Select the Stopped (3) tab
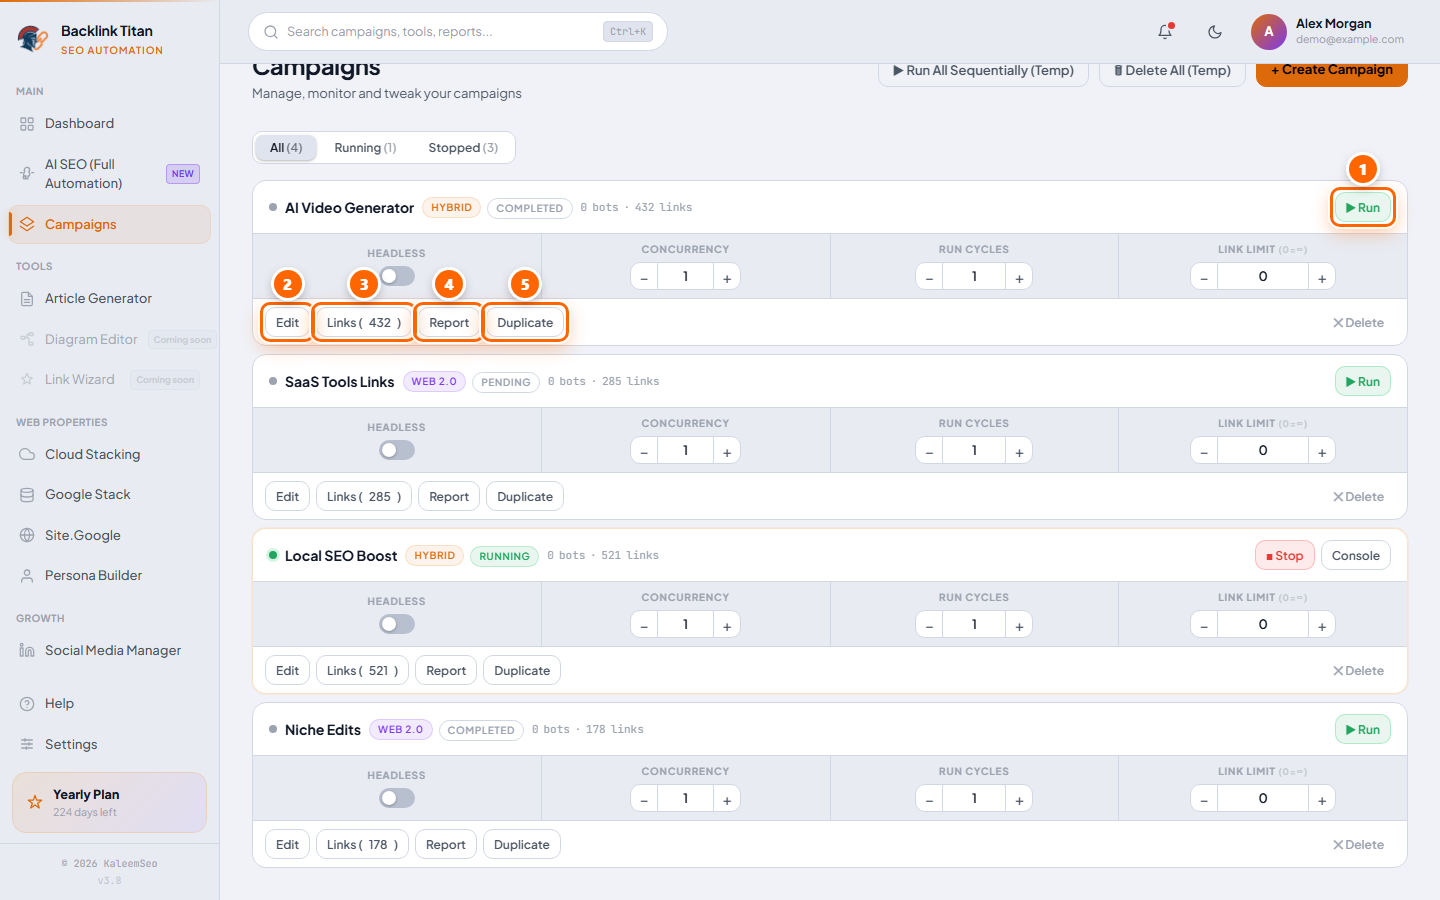Viewport: 1440px width, 900px height. click(463, 148)
